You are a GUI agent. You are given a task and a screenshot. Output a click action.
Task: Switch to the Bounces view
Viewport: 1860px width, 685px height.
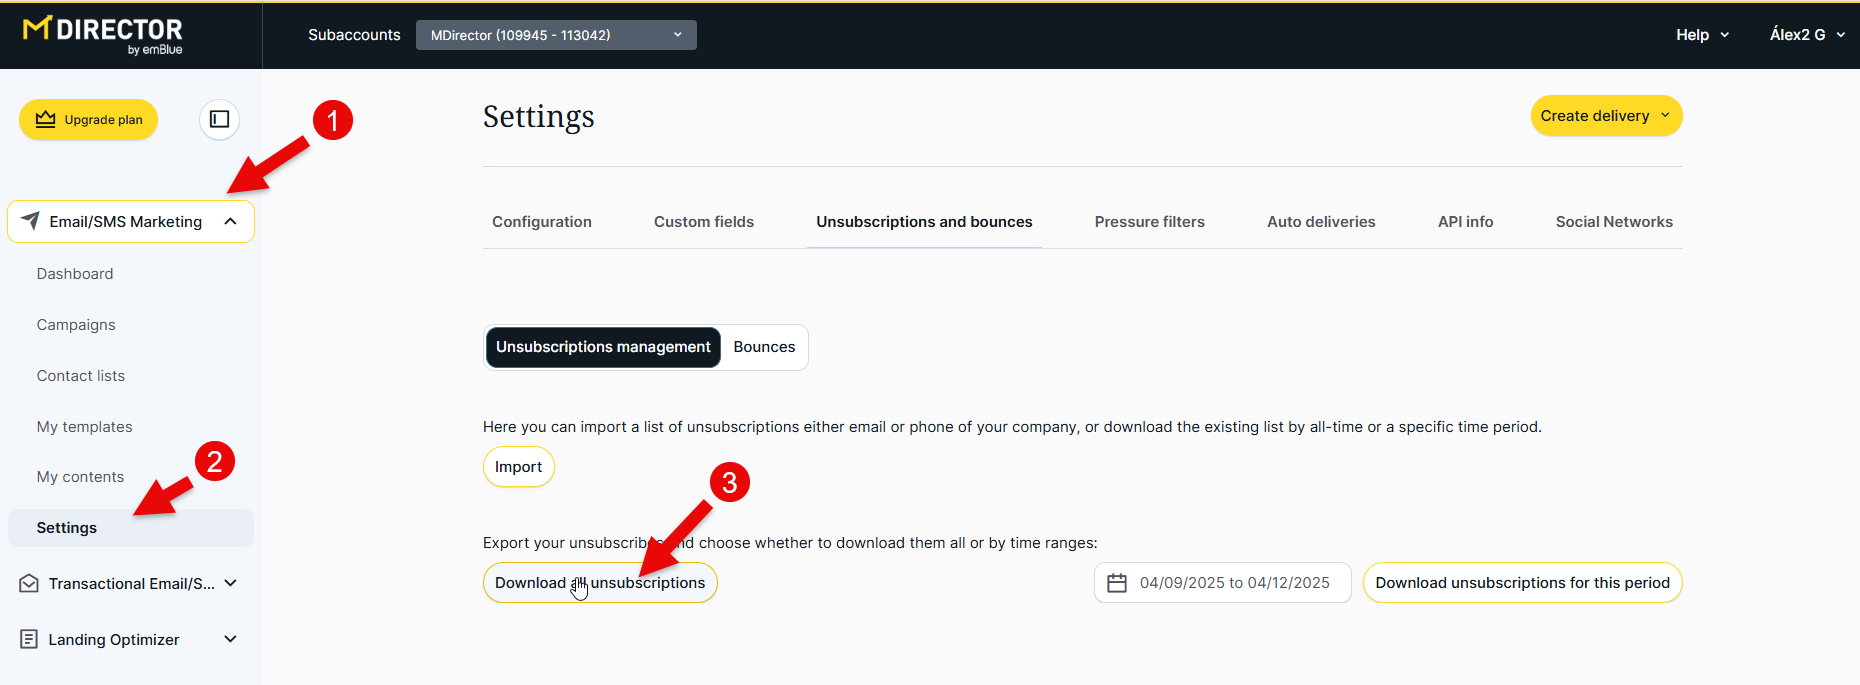(x=764, y=347)
